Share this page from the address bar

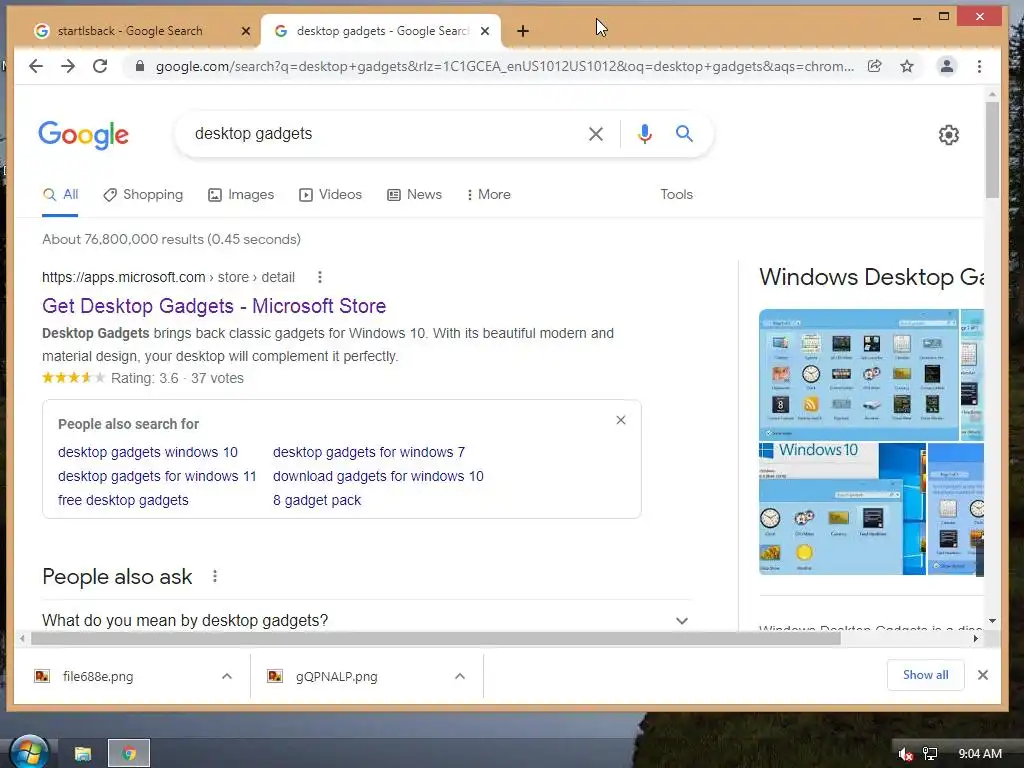tap(874, 66)
